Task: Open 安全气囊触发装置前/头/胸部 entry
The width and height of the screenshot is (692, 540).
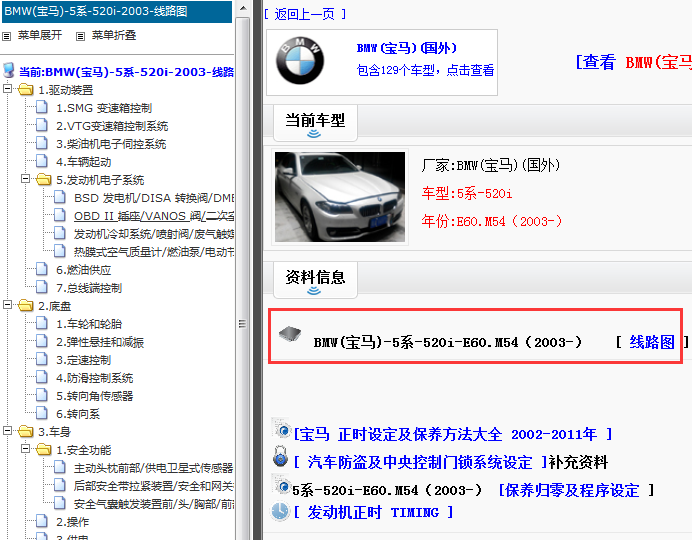Action: click(x=154, y=504)
